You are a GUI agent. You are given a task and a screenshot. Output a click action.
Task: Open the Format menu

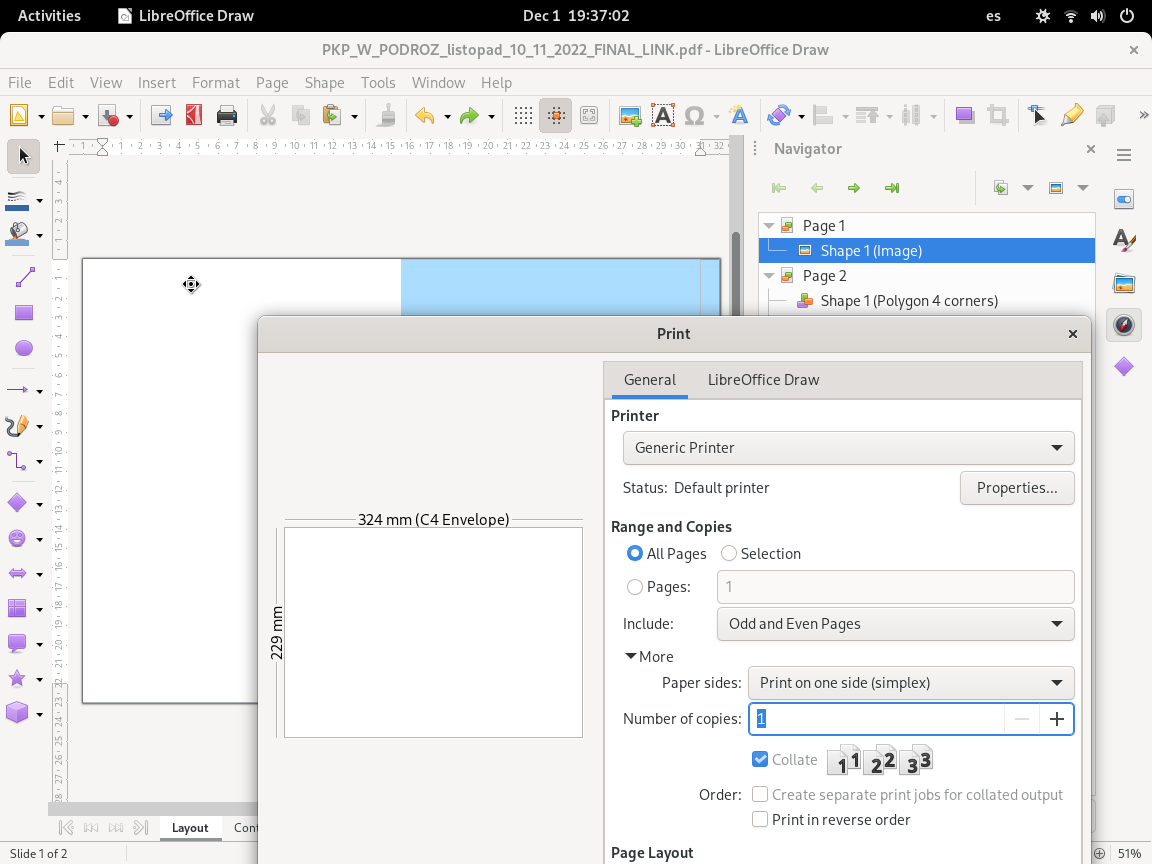point(215,83)
